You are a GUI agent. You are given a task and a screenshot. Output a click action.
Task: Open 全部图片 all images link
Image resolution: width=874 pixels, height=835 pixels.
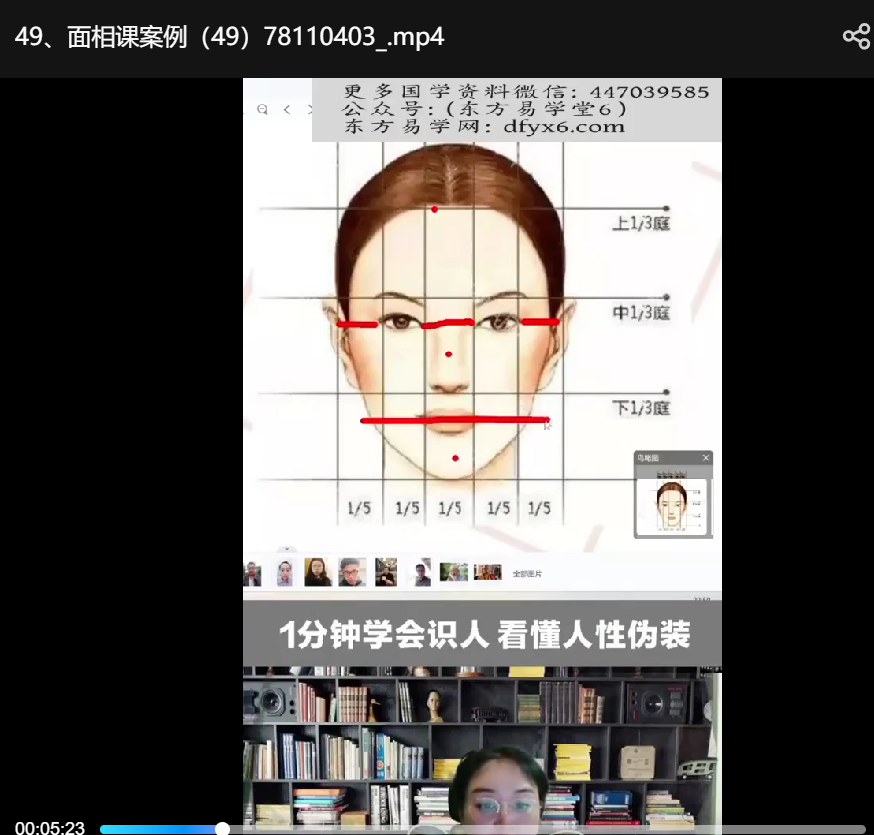(x=527, y=573)
